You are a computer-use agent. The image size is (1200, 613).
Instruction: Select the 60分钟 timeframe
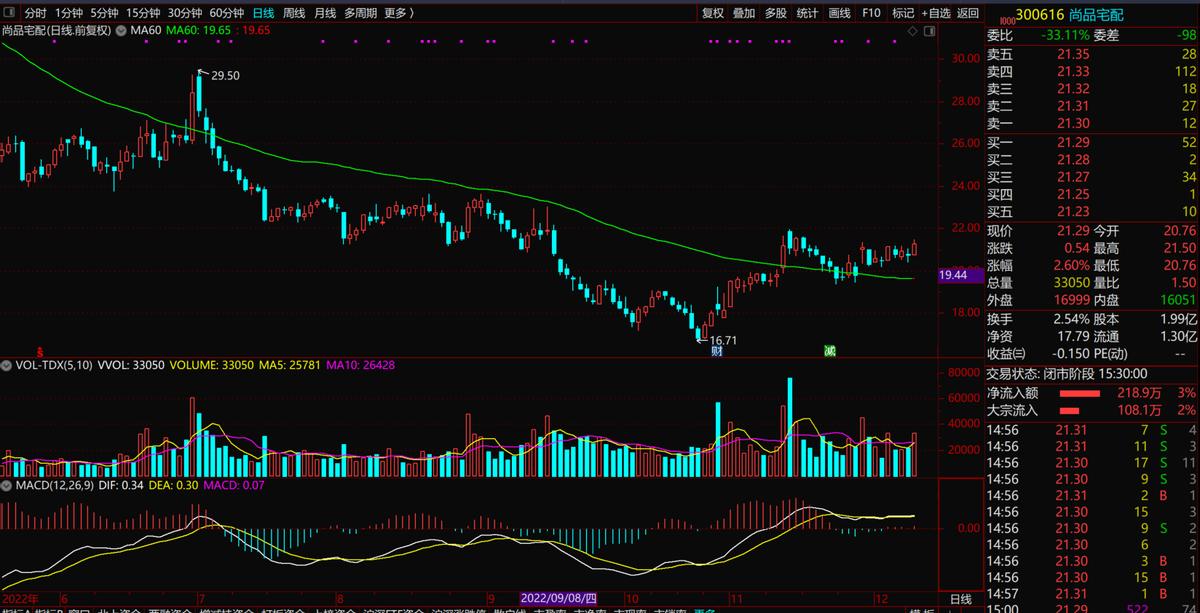tap(226, 13)
